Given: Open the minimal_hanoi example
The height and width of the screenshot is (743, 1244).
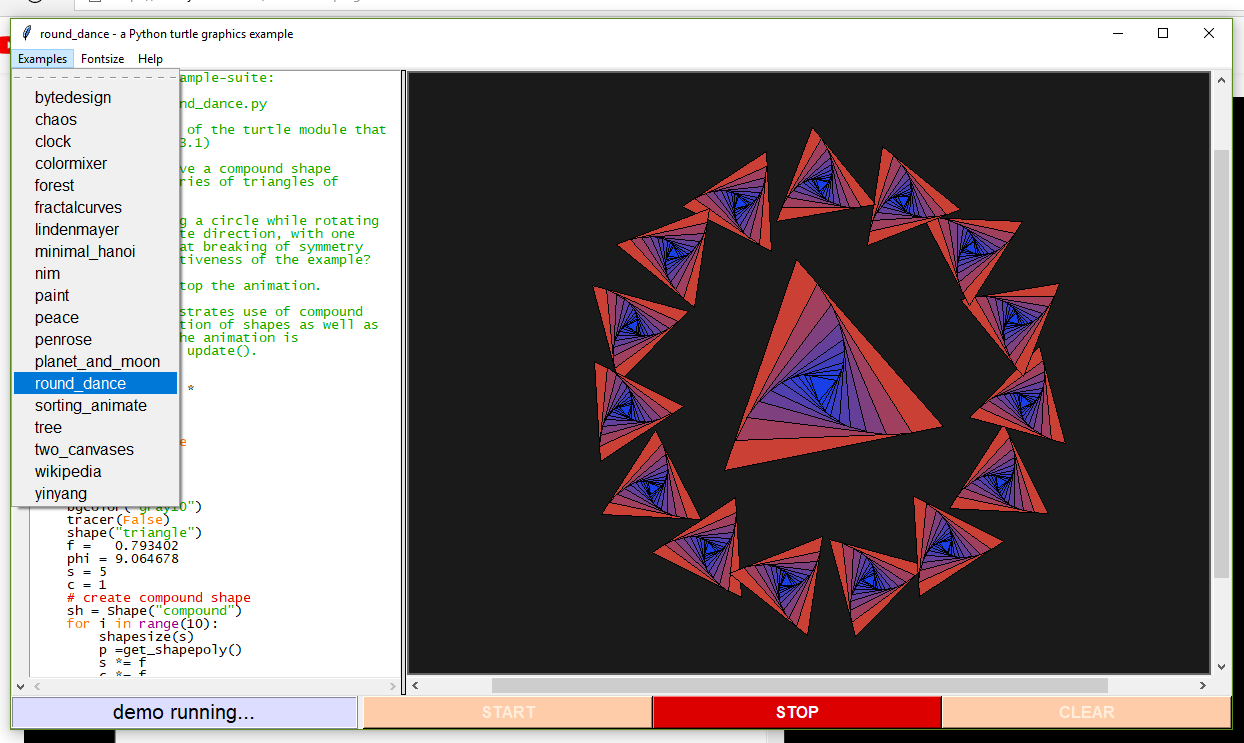Looking at the screenshot, I should [85, 252].
